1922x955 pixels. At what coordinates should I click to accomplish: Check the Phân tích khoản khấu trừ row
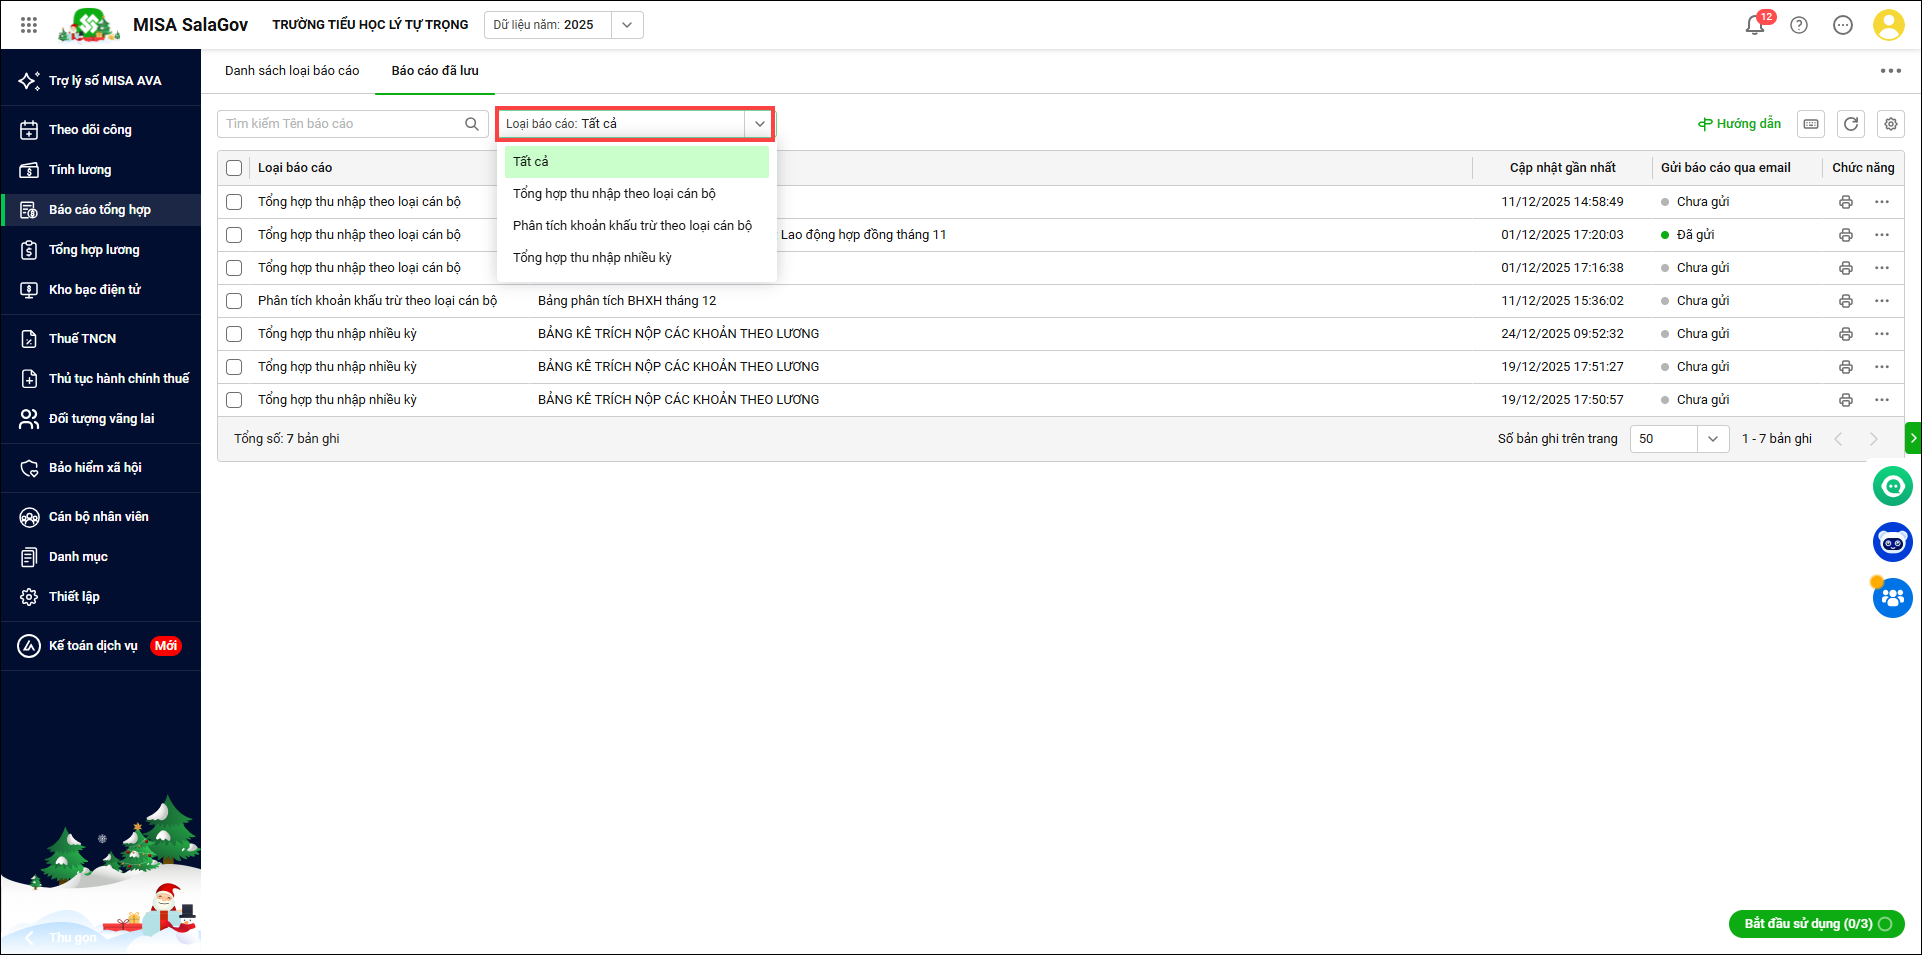click(x=234, y=301)
